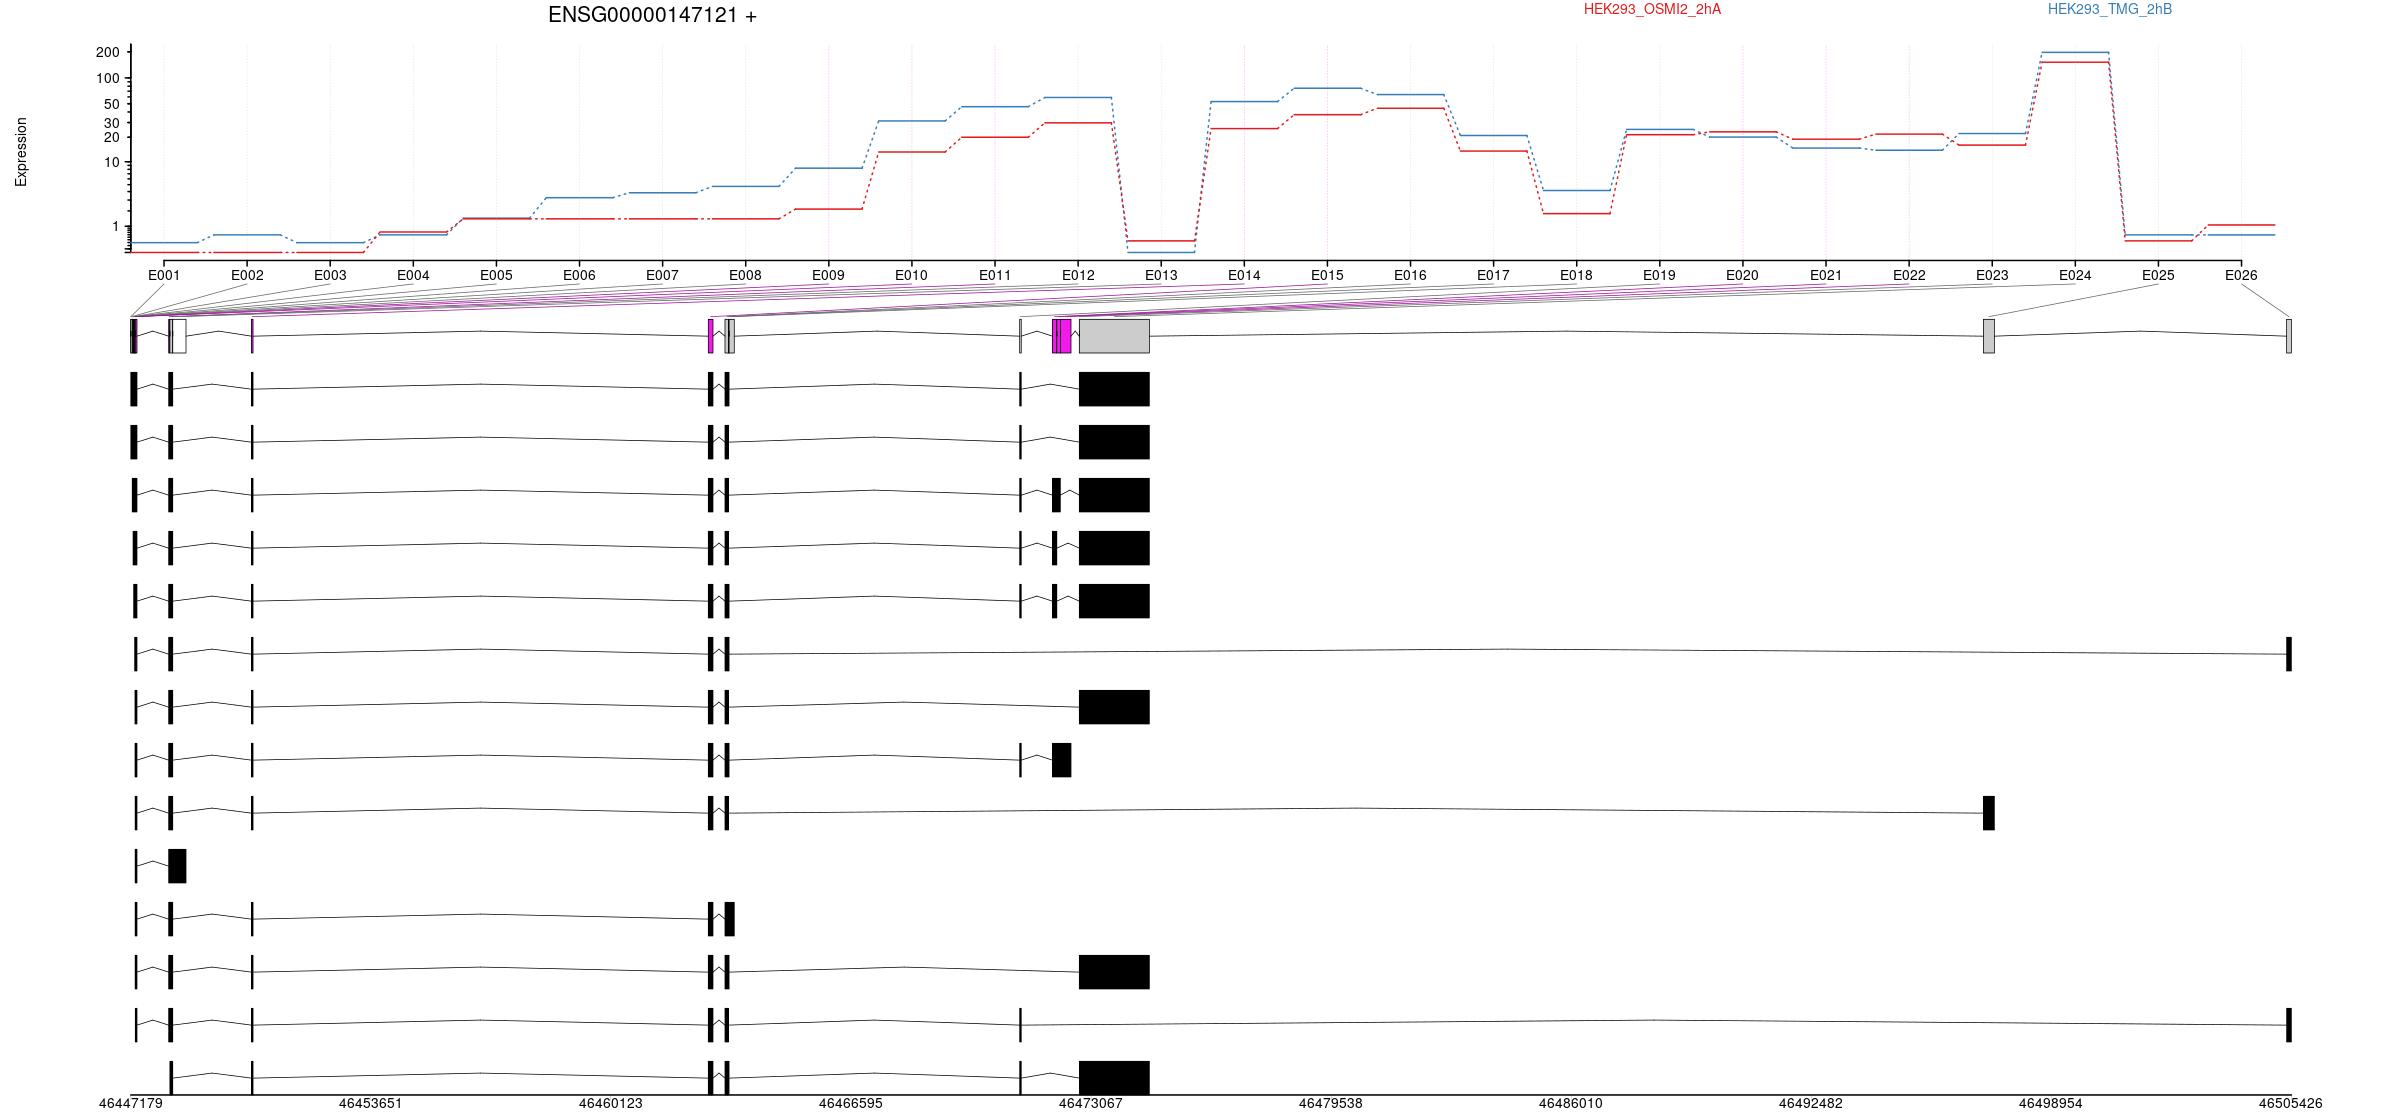Click exon bin label E017
2400x1120 pixels.
coord(1493,275)
